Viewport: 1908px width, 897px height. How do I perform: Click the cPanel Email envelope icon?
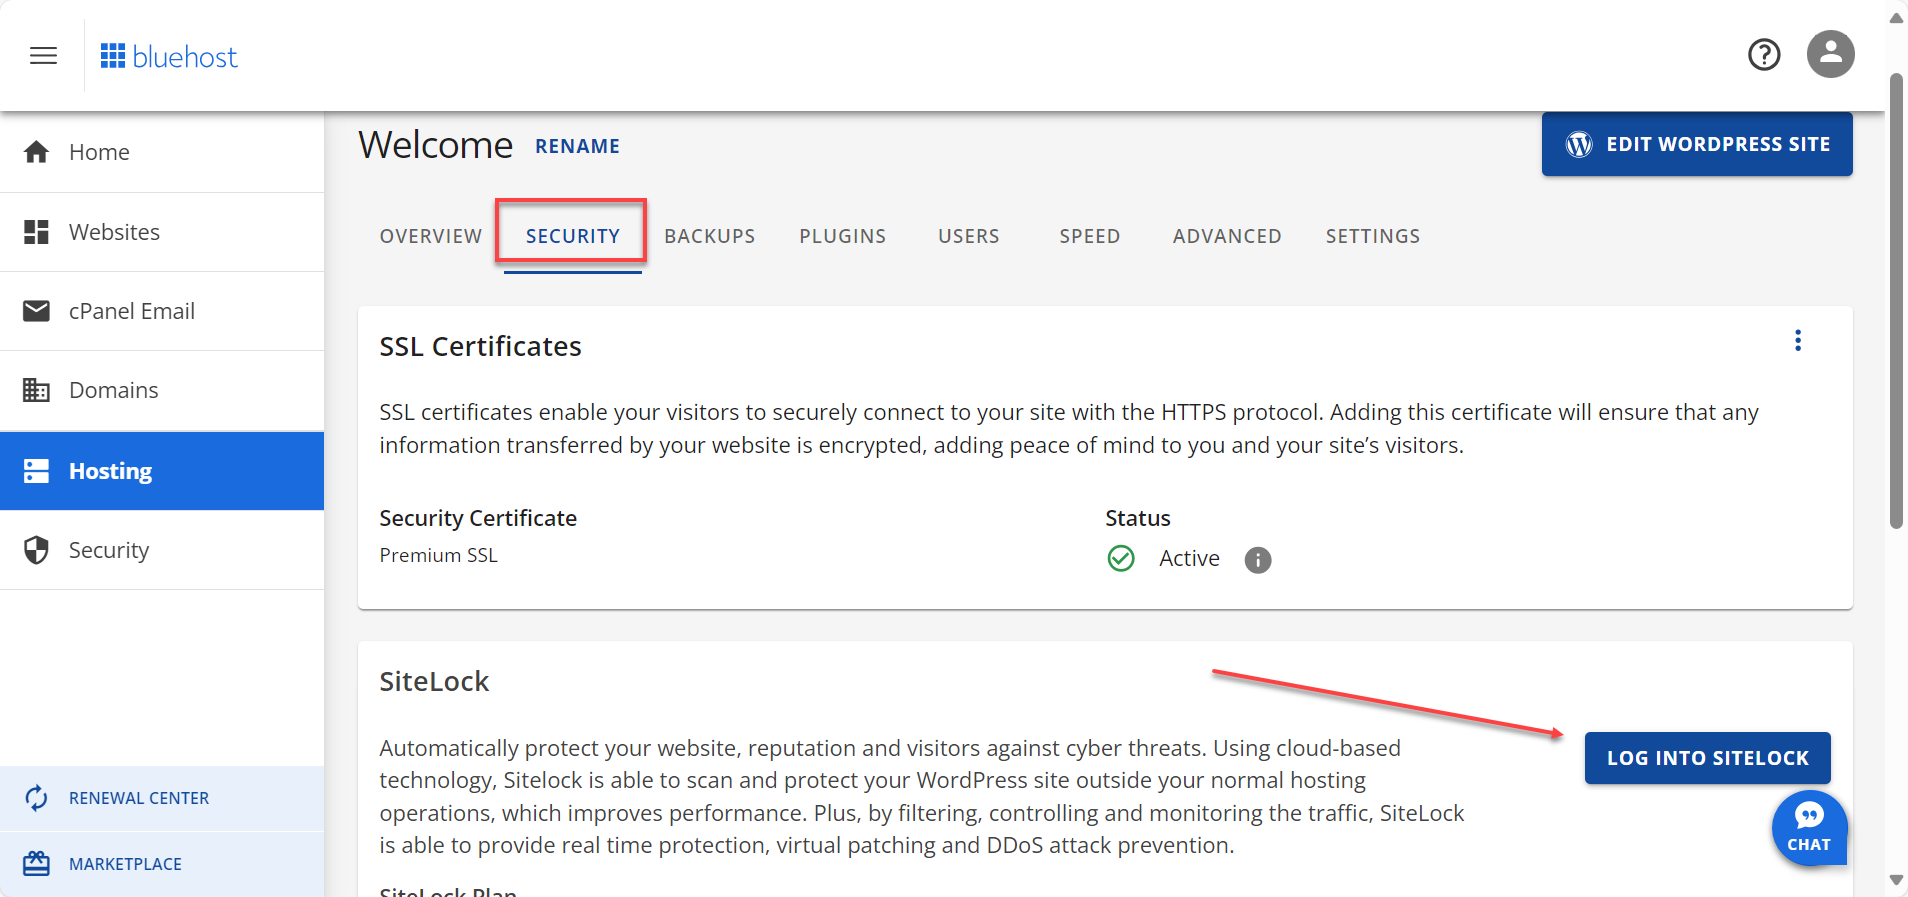(x=36, y=311)
